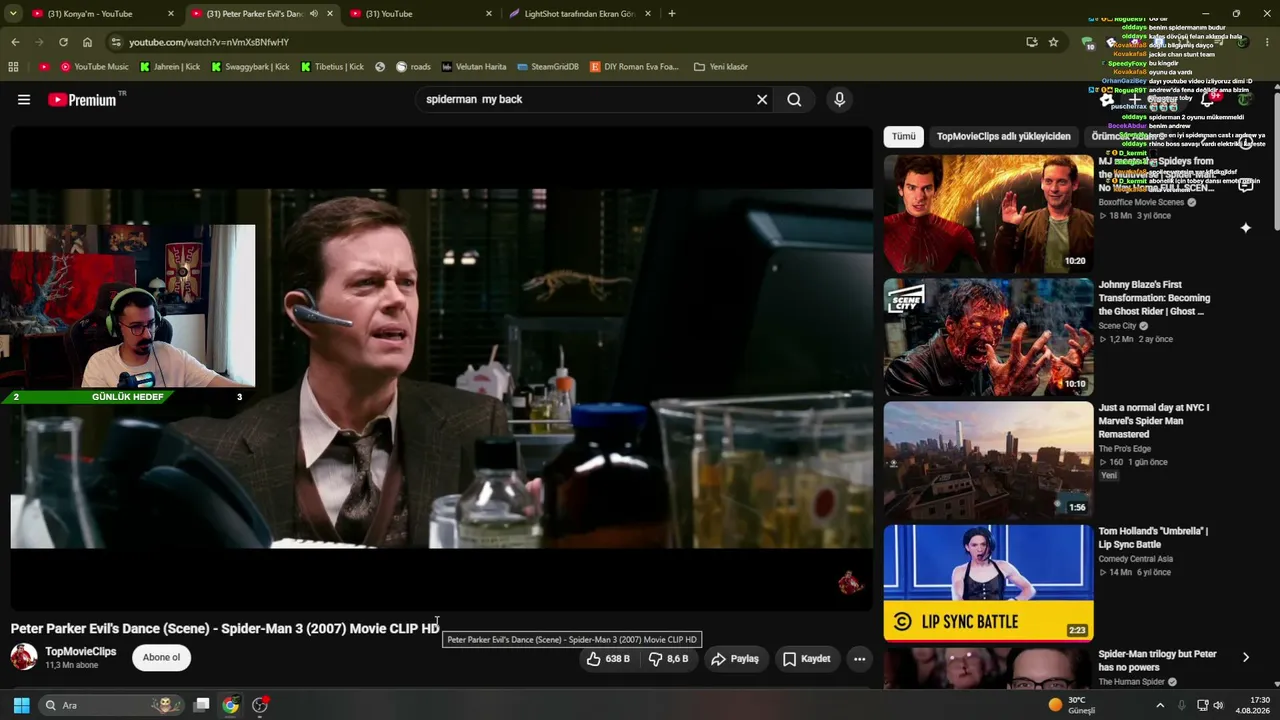Bookmark this page with the star icon
The width and height of the screenshot is (1280, 720).
(x=1053, y=42)
